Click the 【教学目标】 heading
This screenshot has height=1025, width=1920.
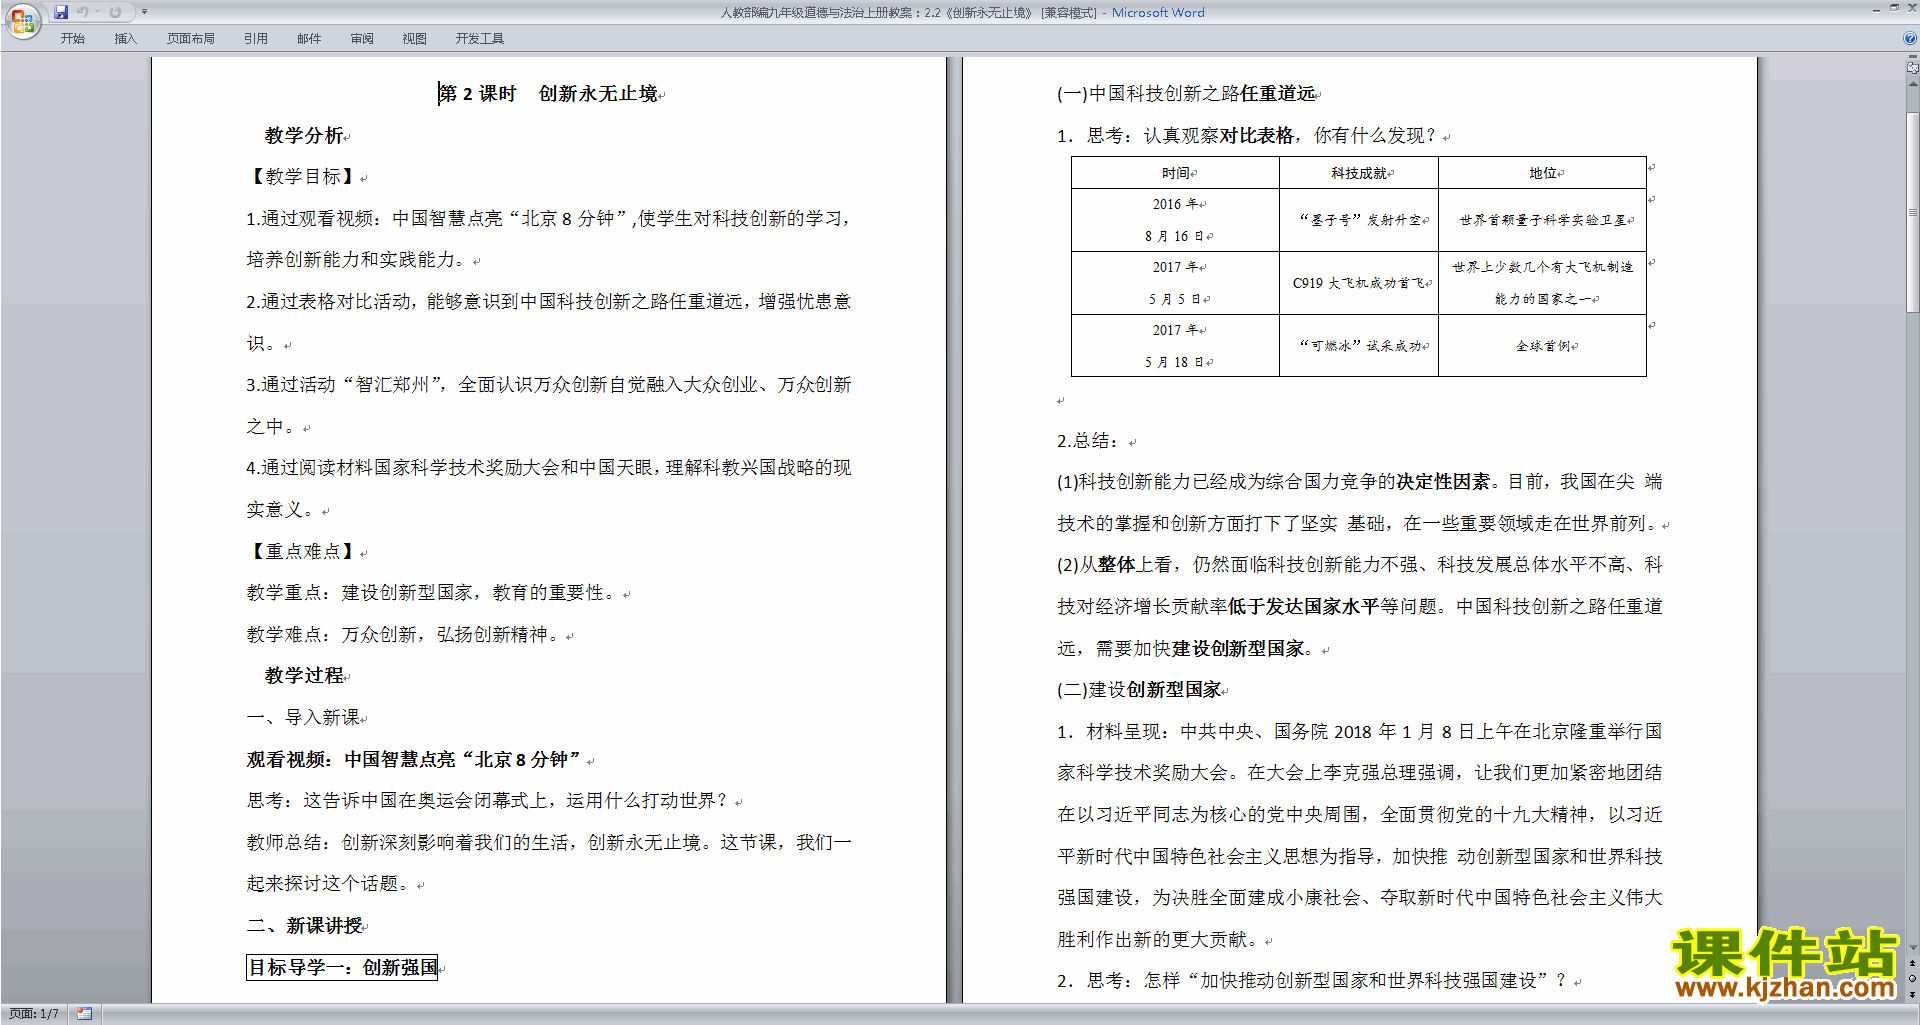click(x=303, y=177)
